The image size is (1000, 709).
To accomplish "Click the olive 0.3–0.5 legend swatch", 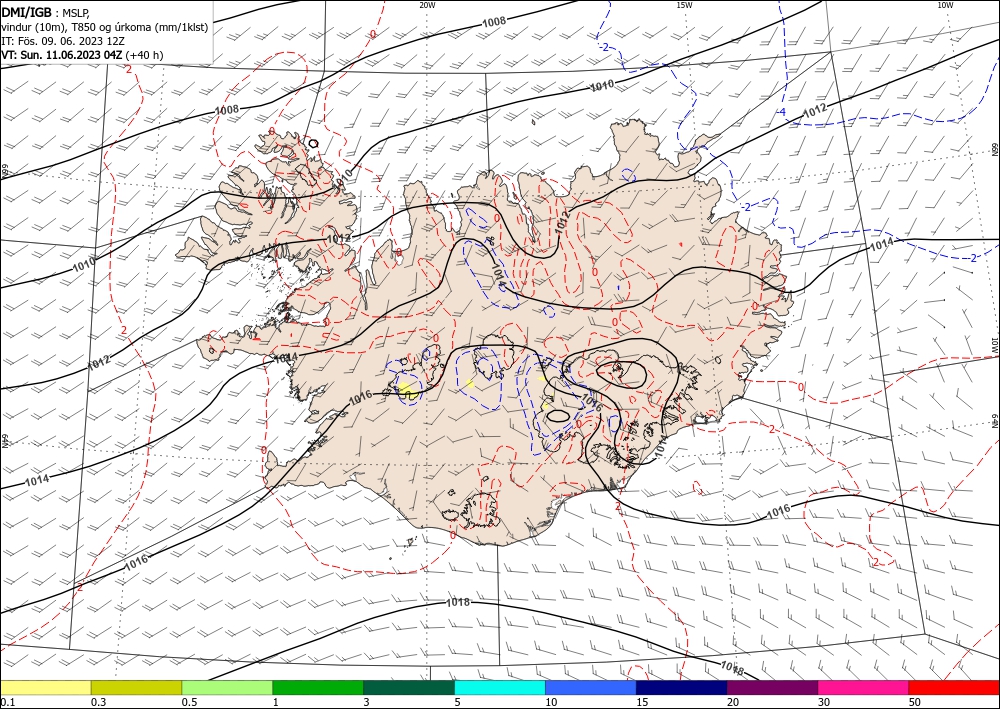I will click(136, 687).
